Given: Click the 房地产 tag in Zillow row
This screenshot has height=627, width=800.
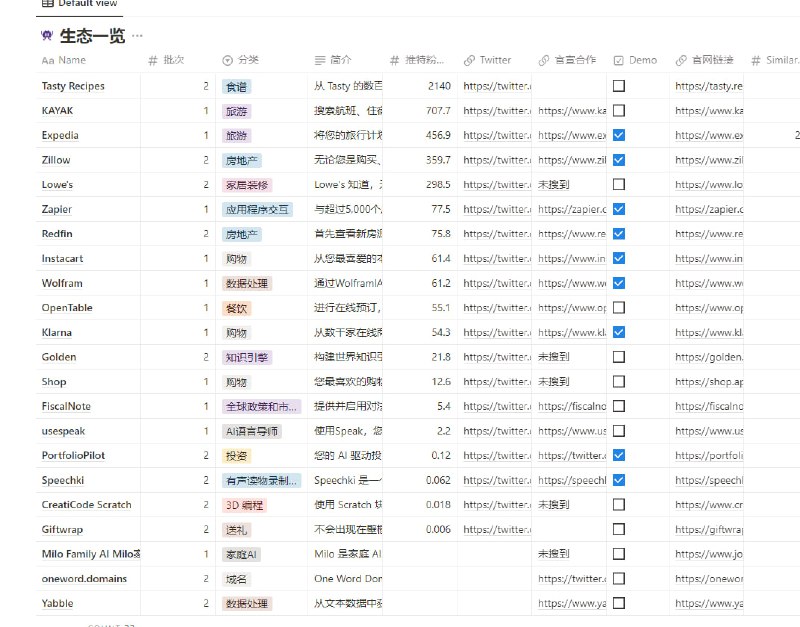Looking at the screenshot, I should pyautogui.click(x=242, y=160).
